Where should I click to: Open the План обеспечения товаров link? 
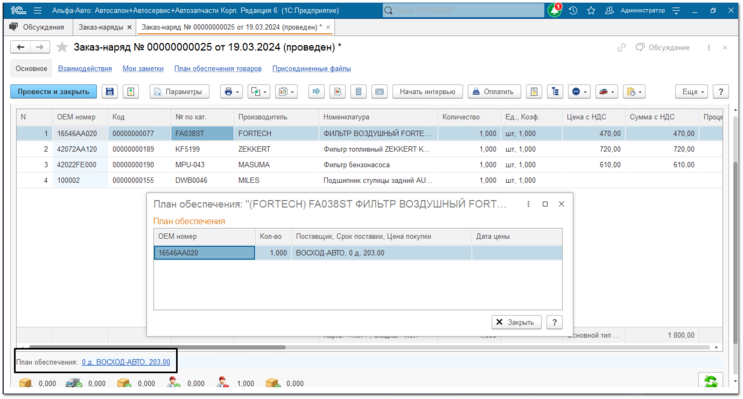point(218,68)
